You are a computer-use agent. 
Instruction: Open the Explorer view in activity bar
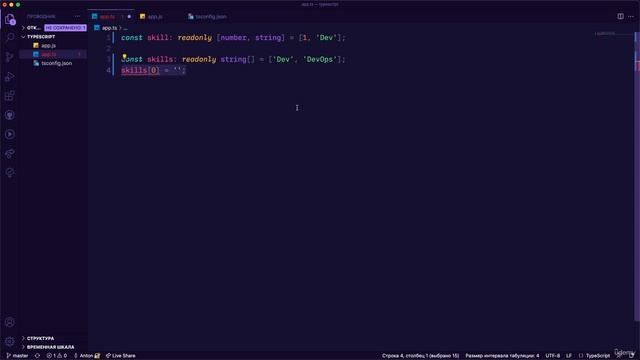click(x=10, y=19)
